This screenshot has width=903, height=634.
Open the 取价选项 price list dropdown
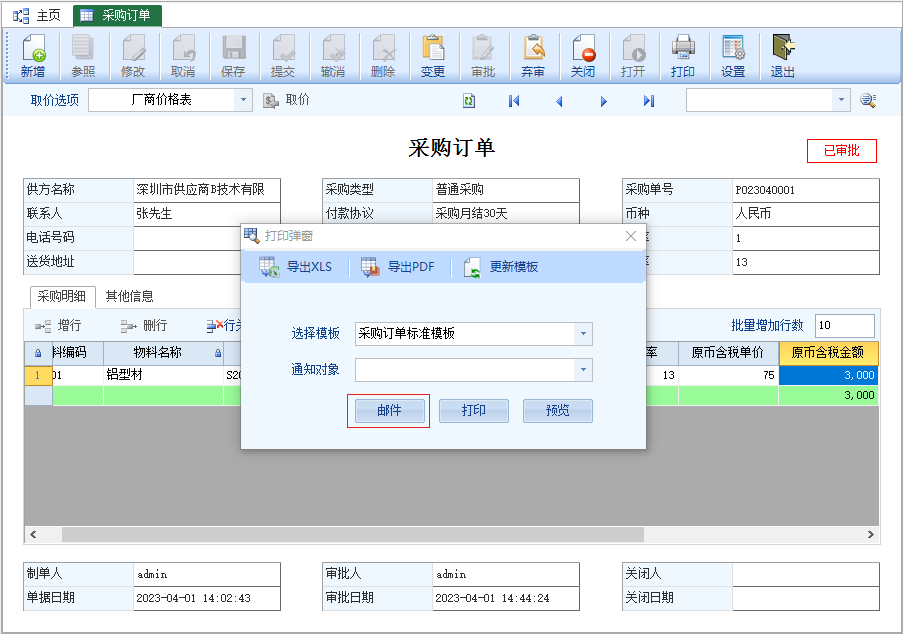(244, 100)
